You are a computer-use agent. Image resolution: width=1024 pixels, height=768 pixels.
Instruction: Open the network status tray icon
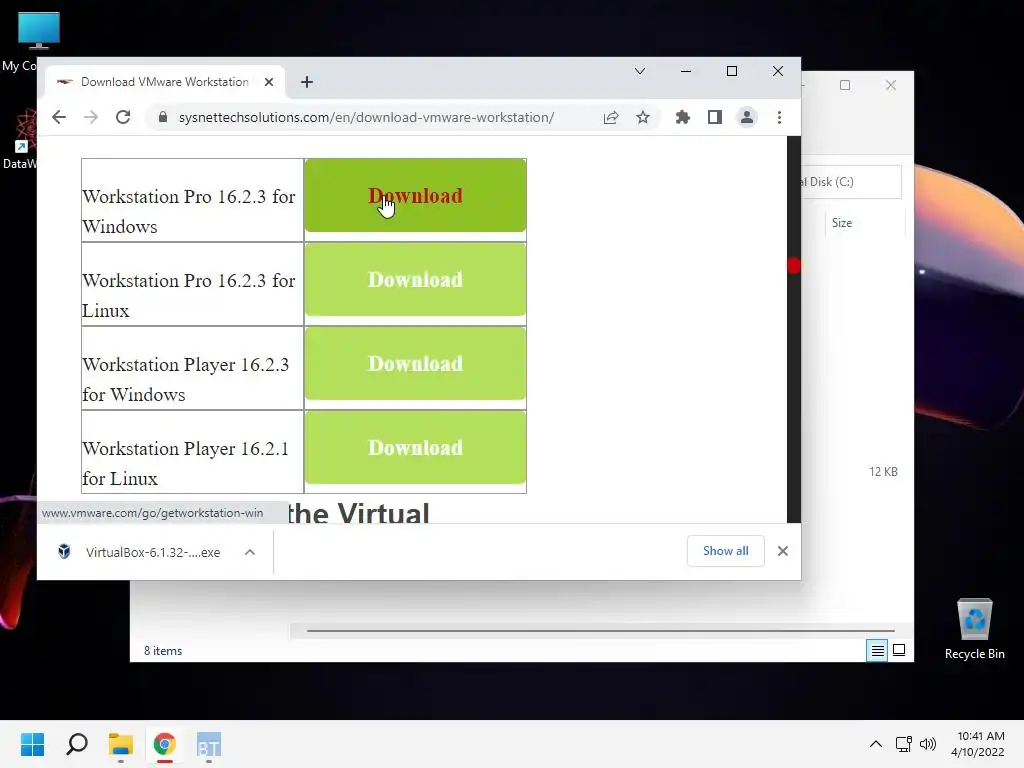click(904, 744)
